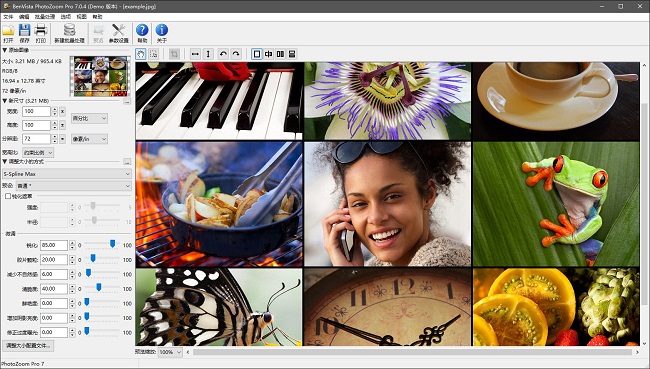Open the S-Spline Max method dropdown
The width and height of the screenshot is (650, 369).
[x=67, y=174]
